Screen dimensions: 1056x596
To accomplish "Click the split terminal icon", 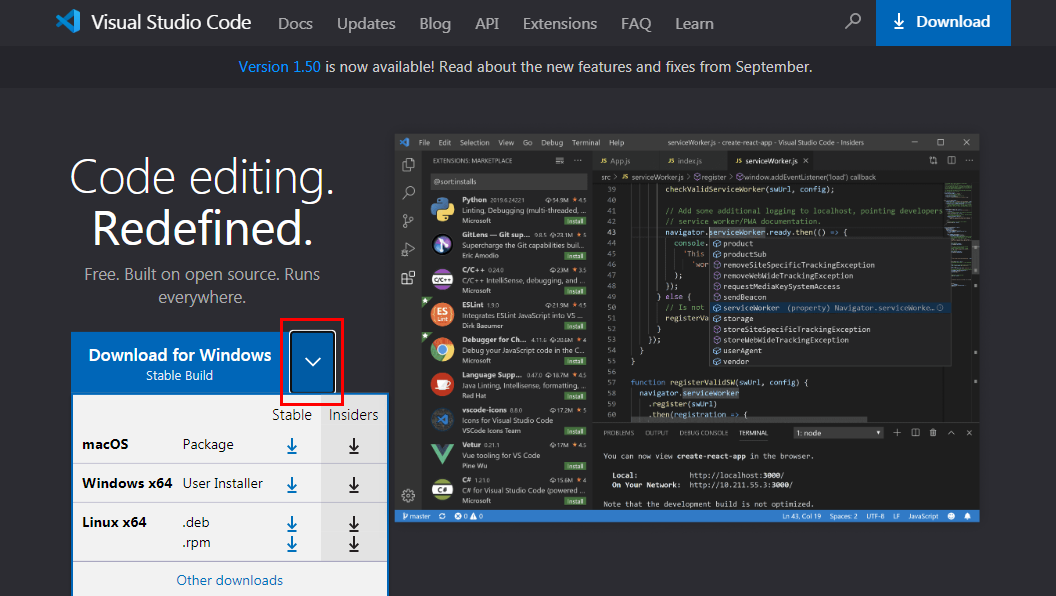I will [915, 432].
